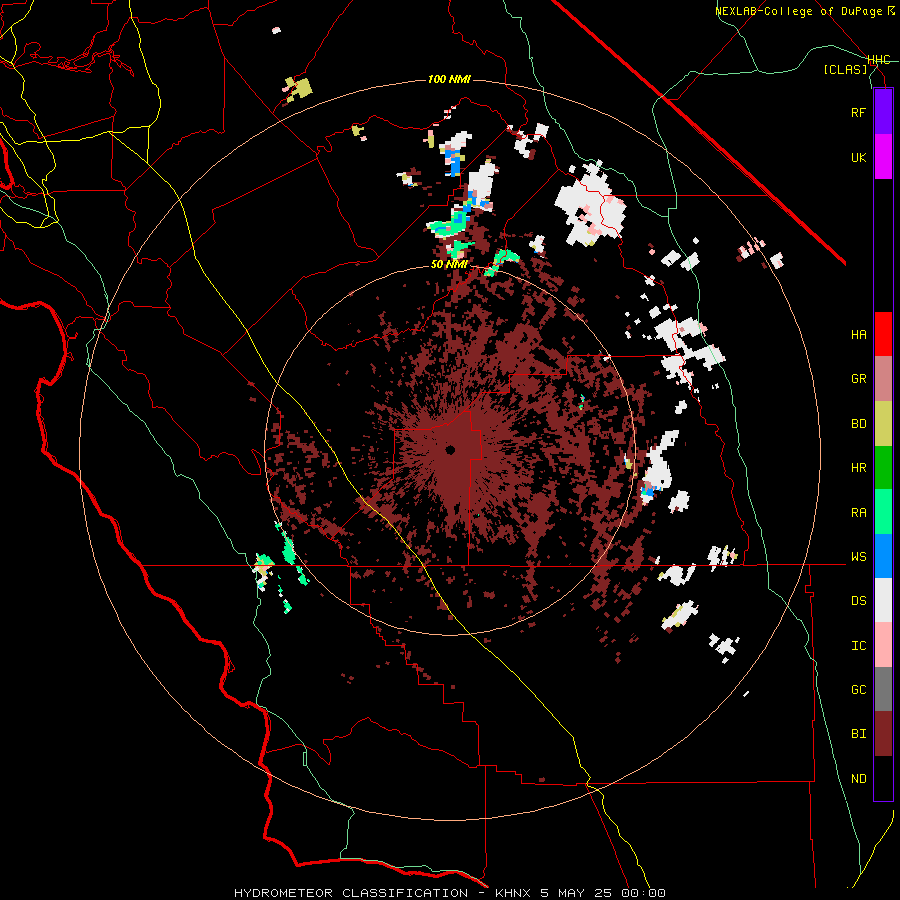900x900 pixels.
Task: Click the IC legend label
Action: pyautogui.click(x=858, y=646)
